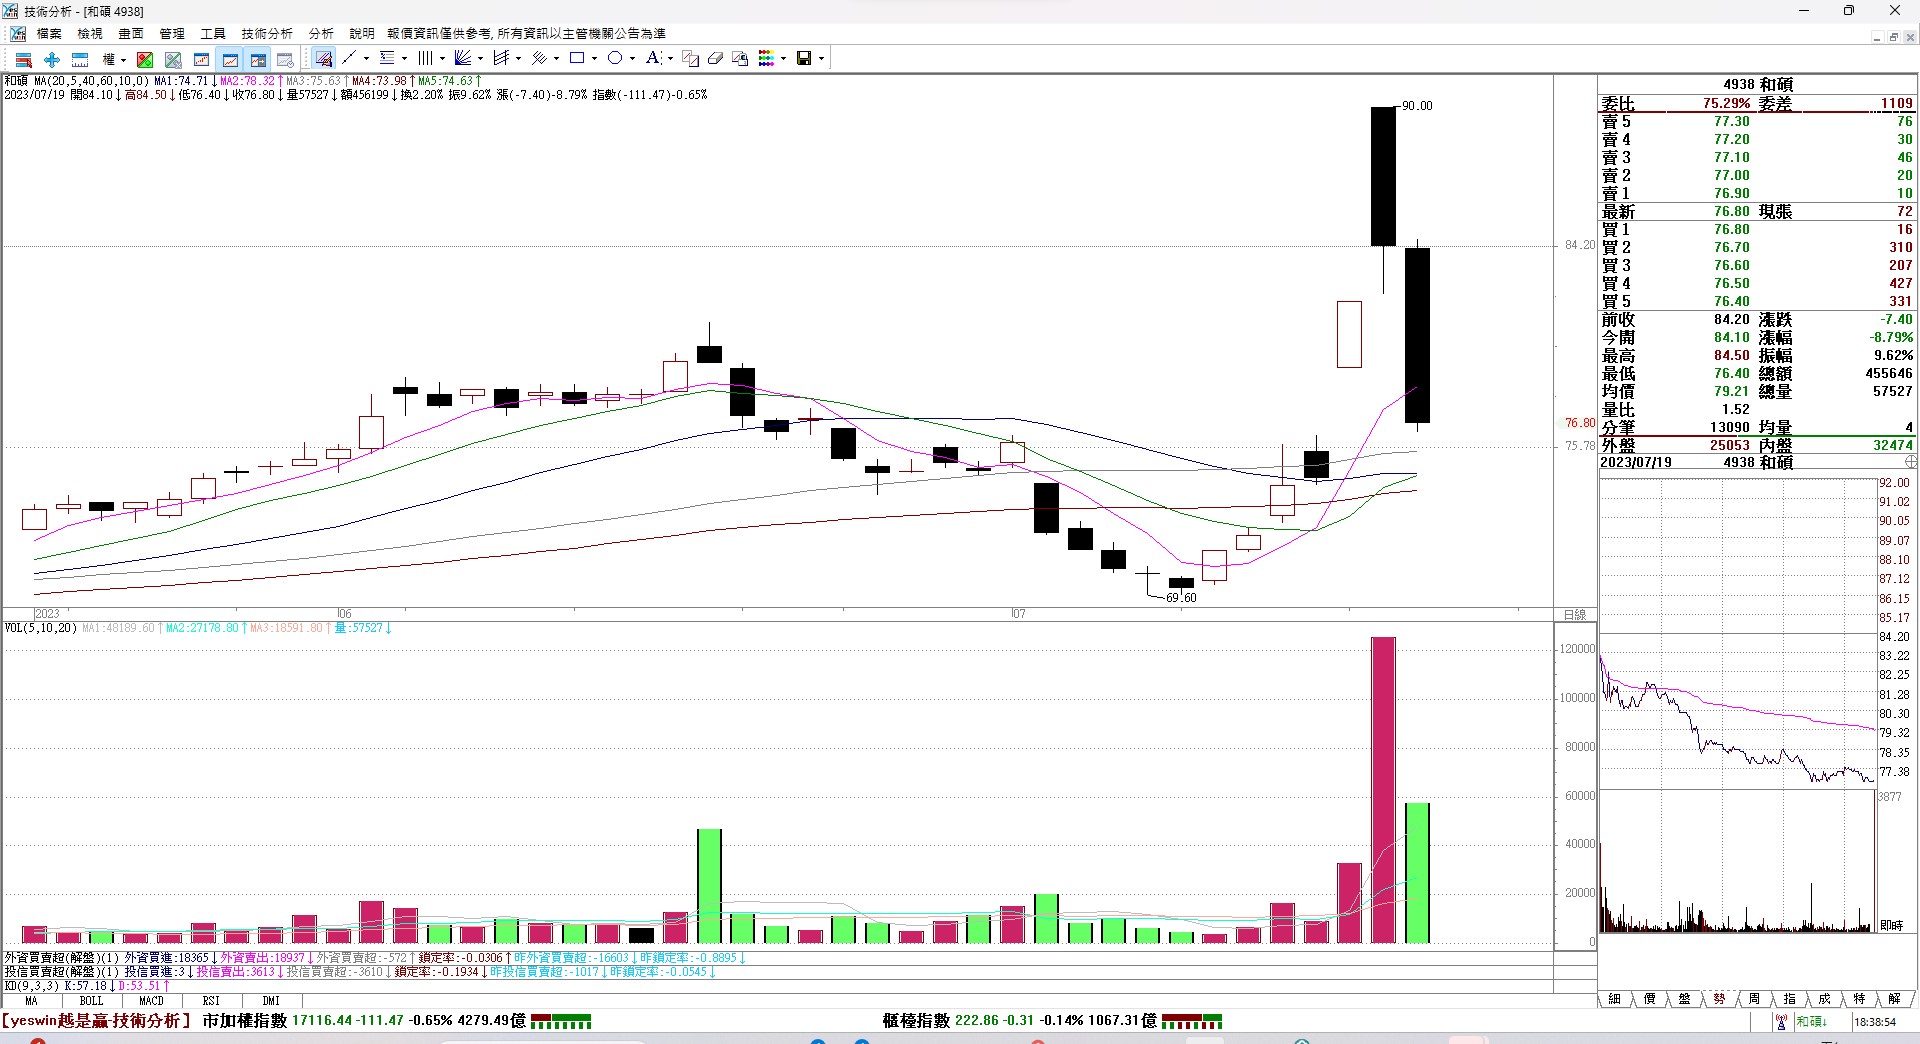Select the horizontal lines drawing tool

387,58
